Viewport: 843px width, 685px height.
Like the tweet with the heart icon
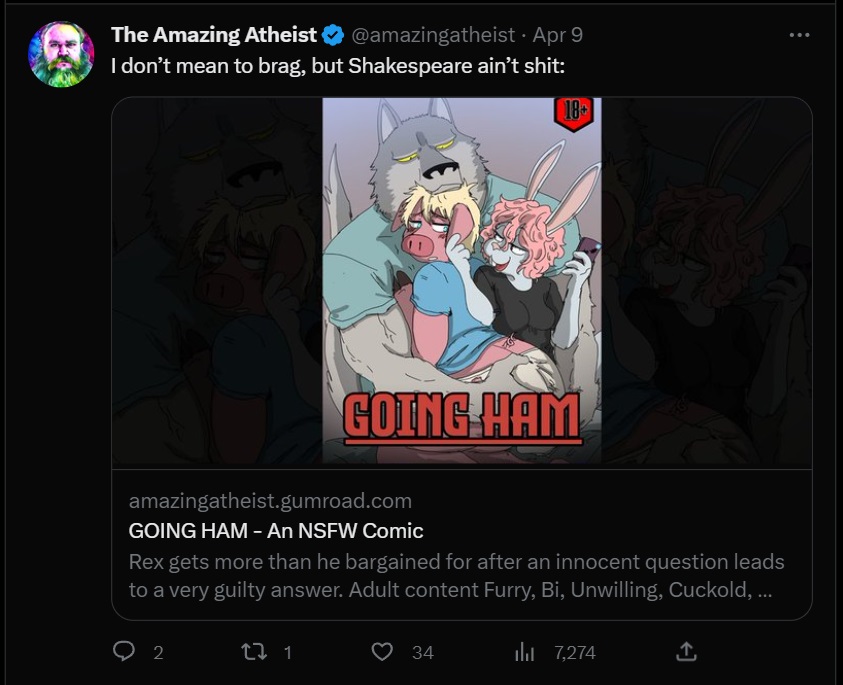[382, 652]
